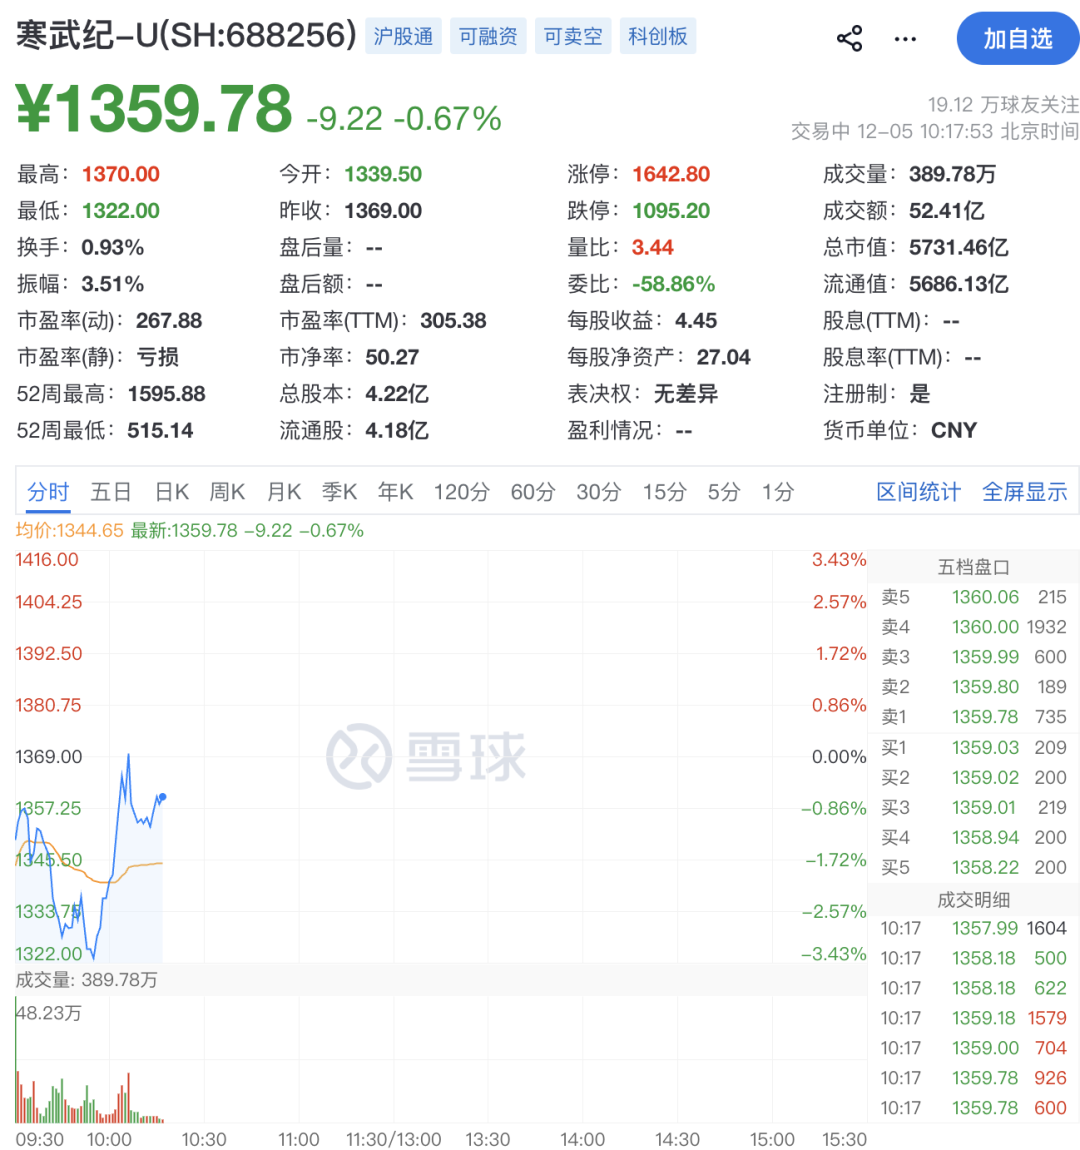Click the share icon

[x=849, y=39]
